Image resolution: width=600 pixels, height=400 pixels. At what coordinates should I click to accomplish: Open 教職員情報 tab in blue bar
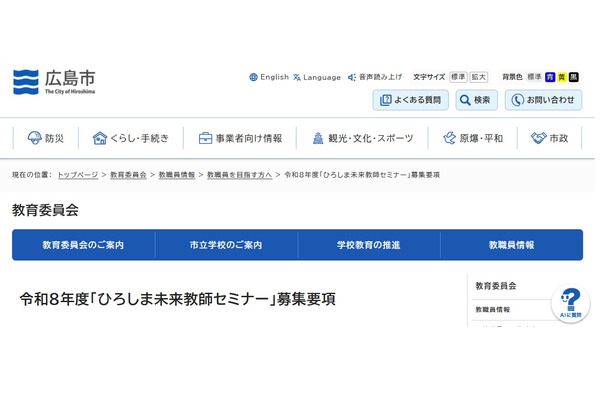coord(512,245)
